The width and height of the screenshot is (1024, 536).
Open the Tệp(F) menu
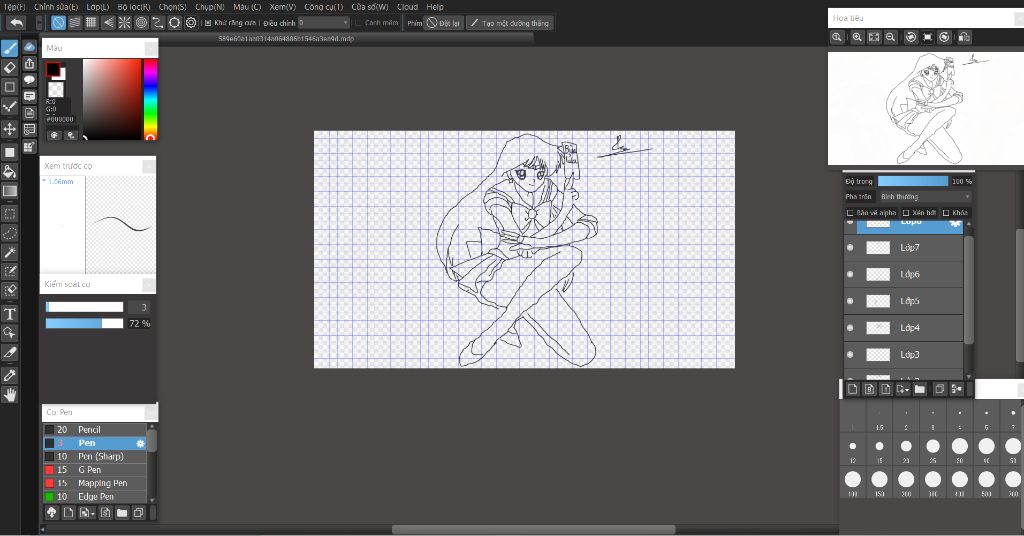14,7
